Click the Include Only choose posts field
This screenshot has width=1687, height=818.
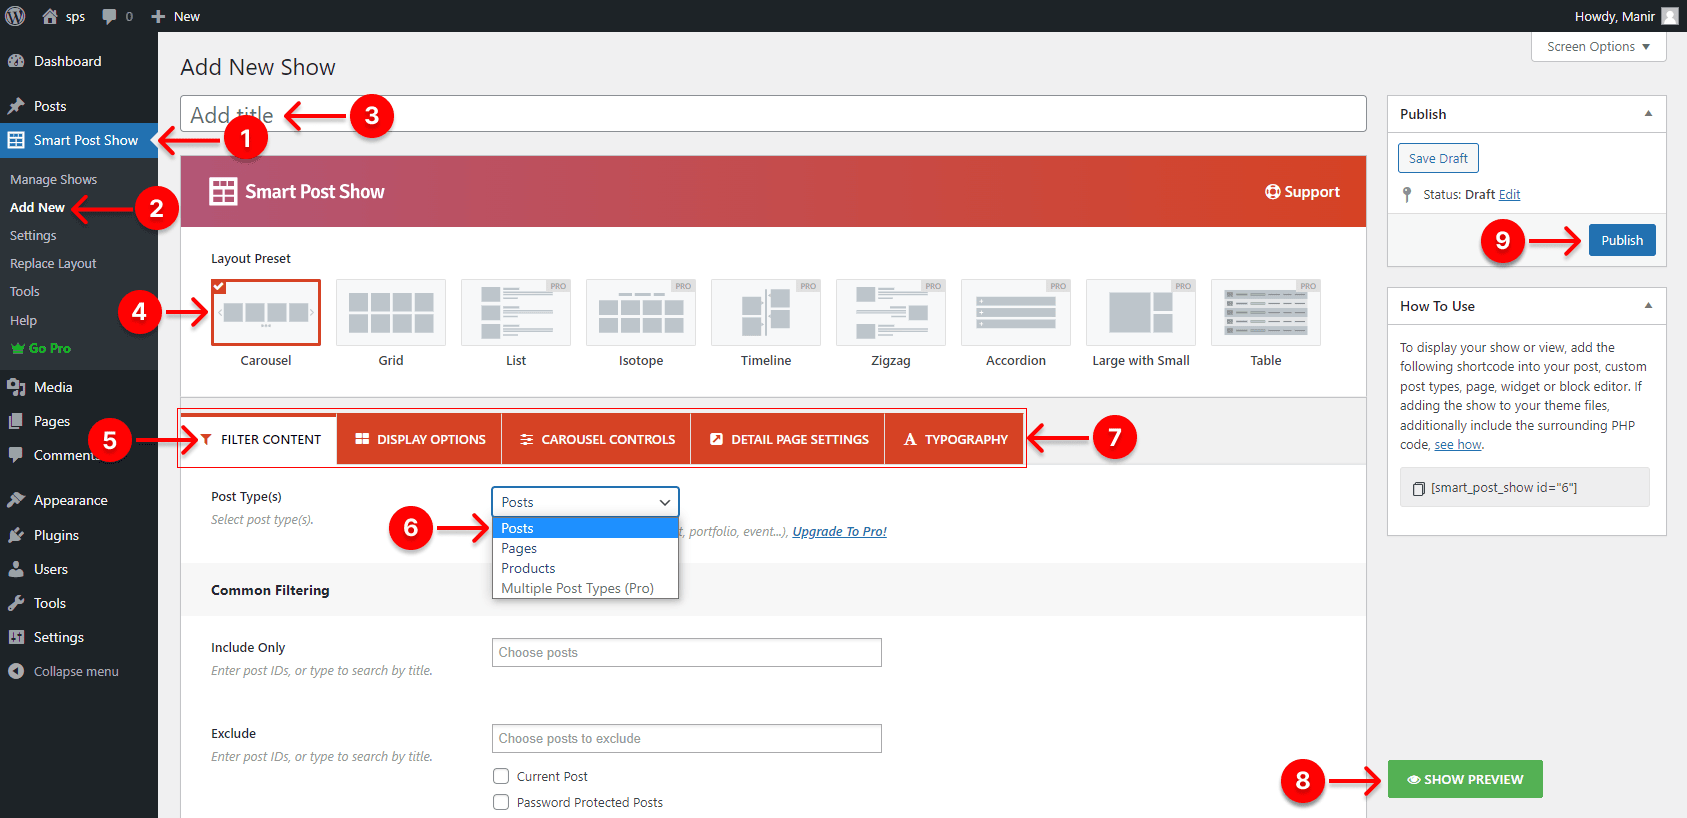point(687,652)
